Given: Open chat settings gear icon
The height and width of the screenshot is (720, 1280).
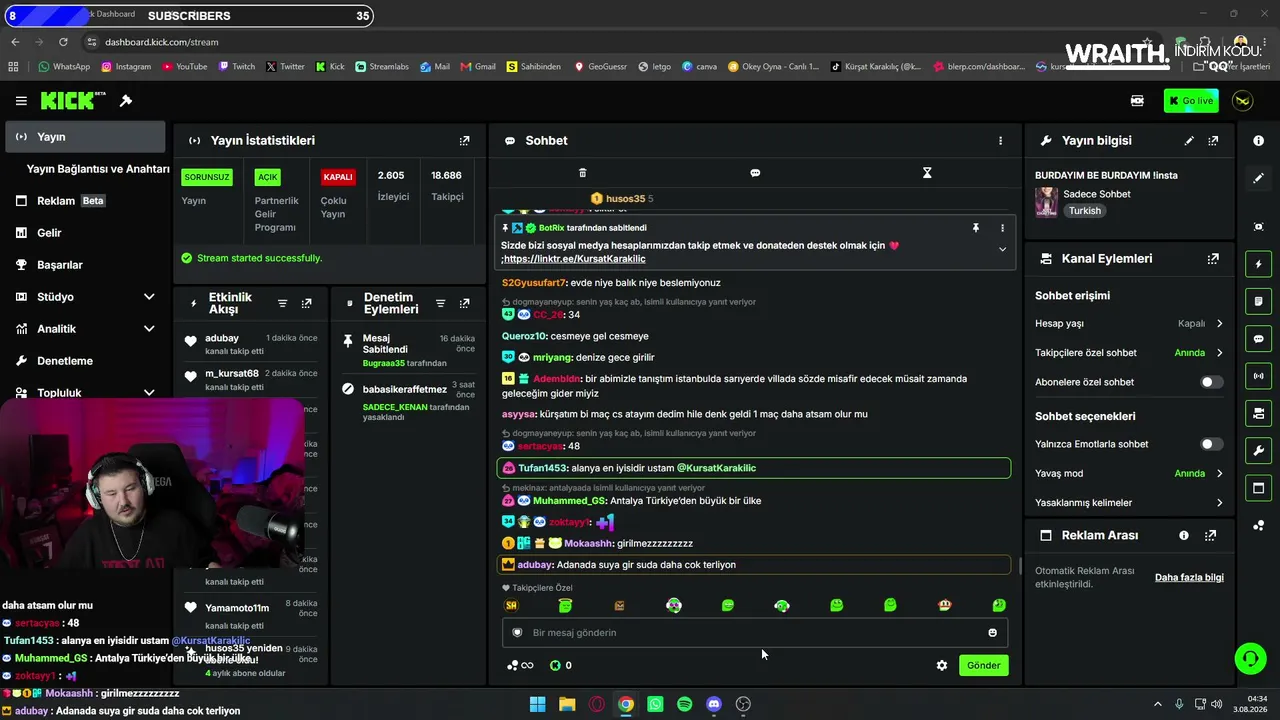Looking at the screenshot, I should [941, 665].
